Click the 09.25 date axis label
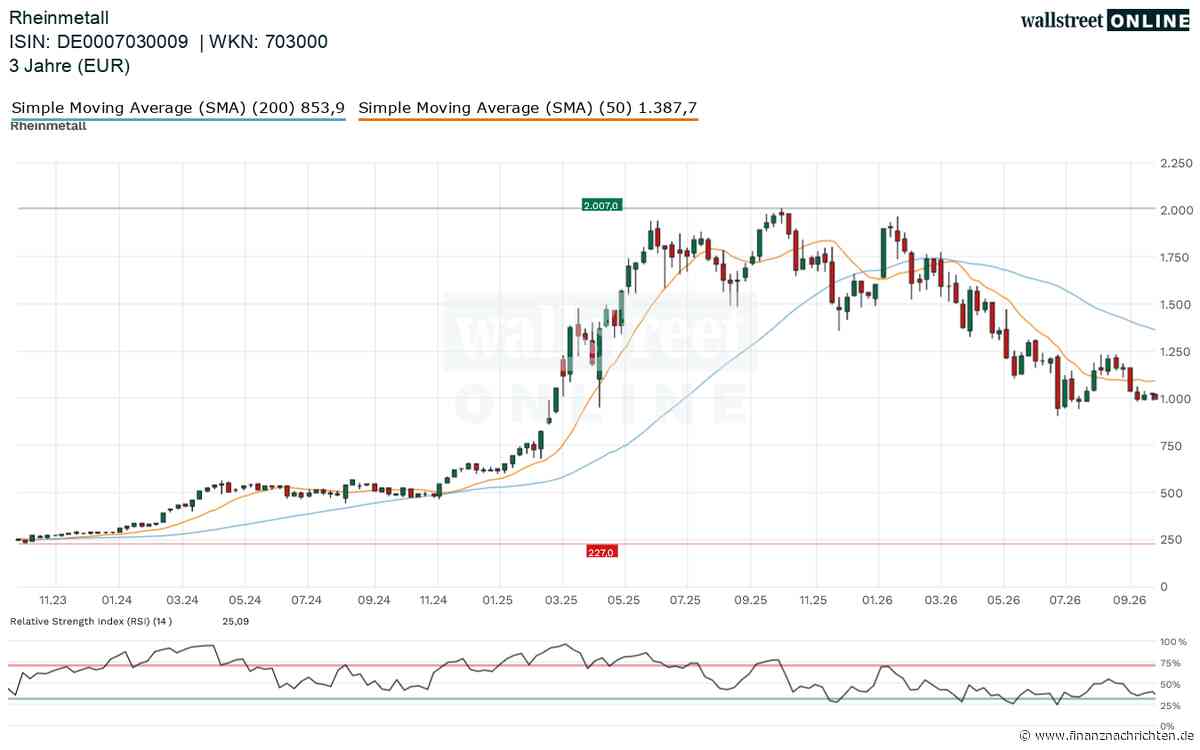1200x750 pixels. 750,600
